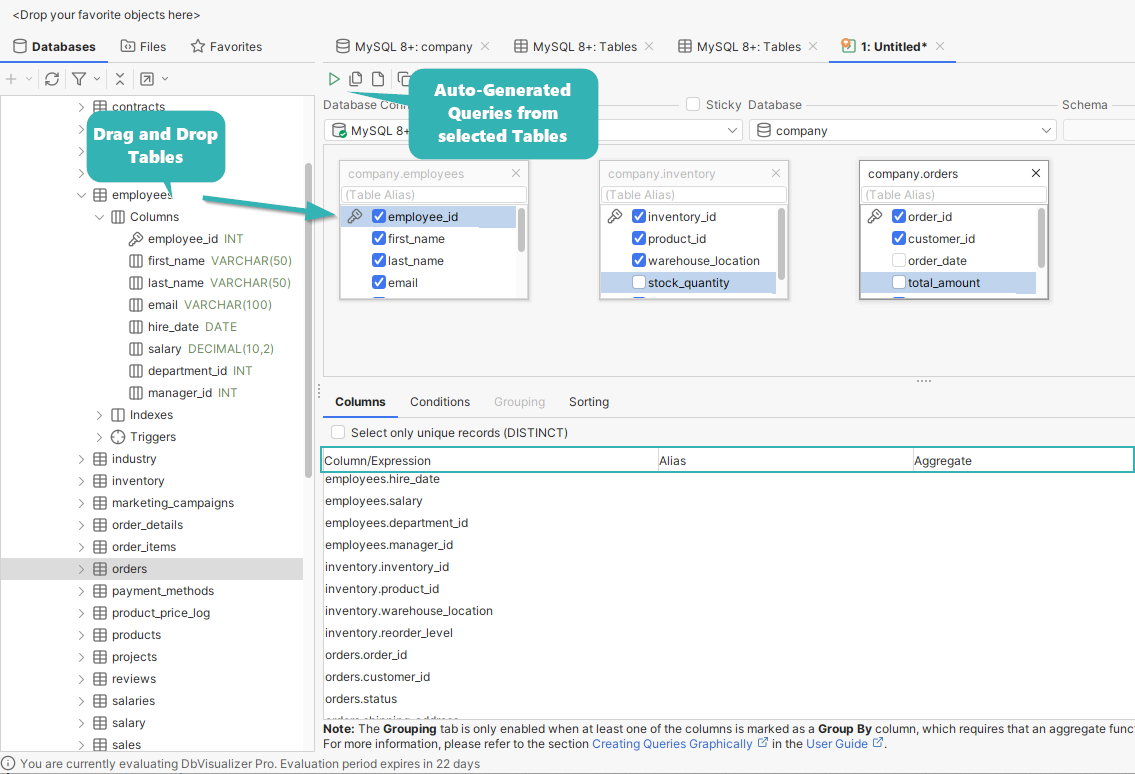Click the reload objects tree icon
The height and width of the screenshot is (774, 1135).
pyautogui.click(x=51, y=79)
